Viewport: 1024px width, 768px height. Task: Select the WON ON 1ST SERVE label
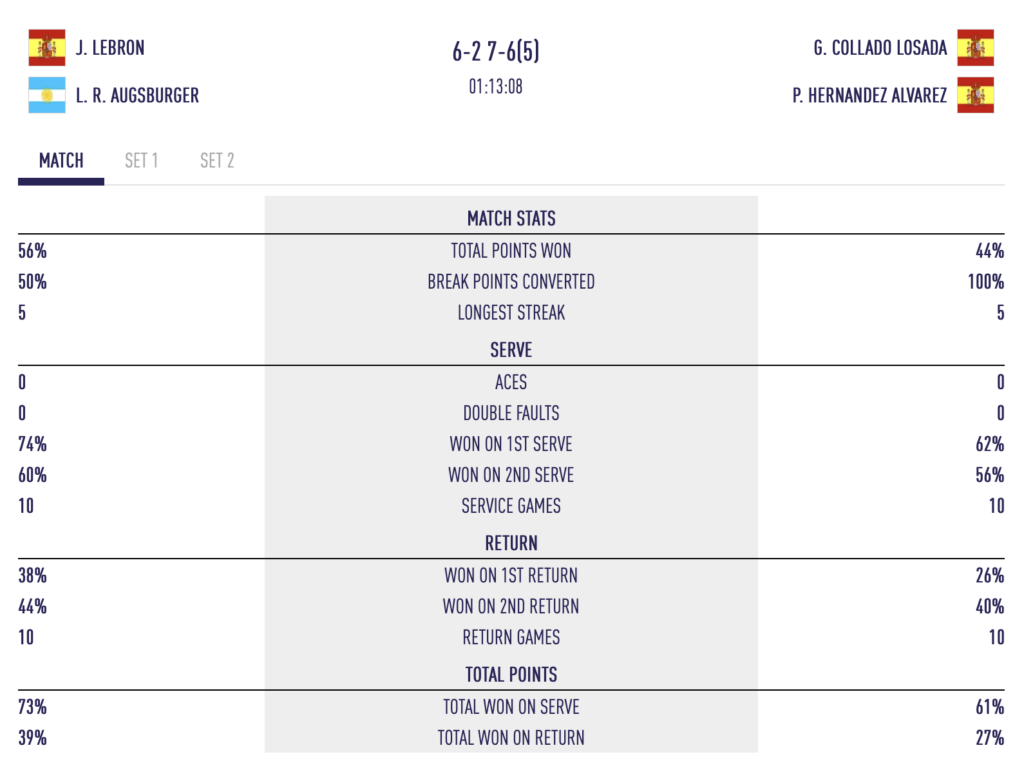point(511,444)
